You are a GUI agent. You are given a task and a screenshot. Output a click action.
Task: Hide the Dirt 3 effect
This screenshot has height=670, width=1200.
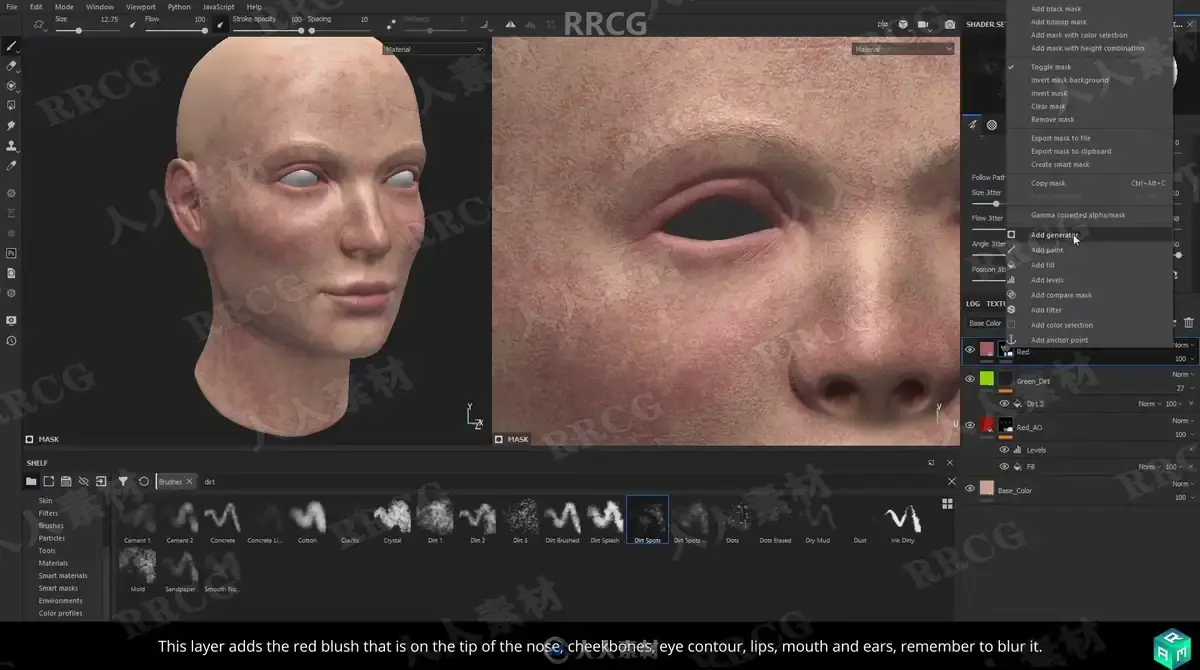pyautogui.click(x=1004, y=404)
